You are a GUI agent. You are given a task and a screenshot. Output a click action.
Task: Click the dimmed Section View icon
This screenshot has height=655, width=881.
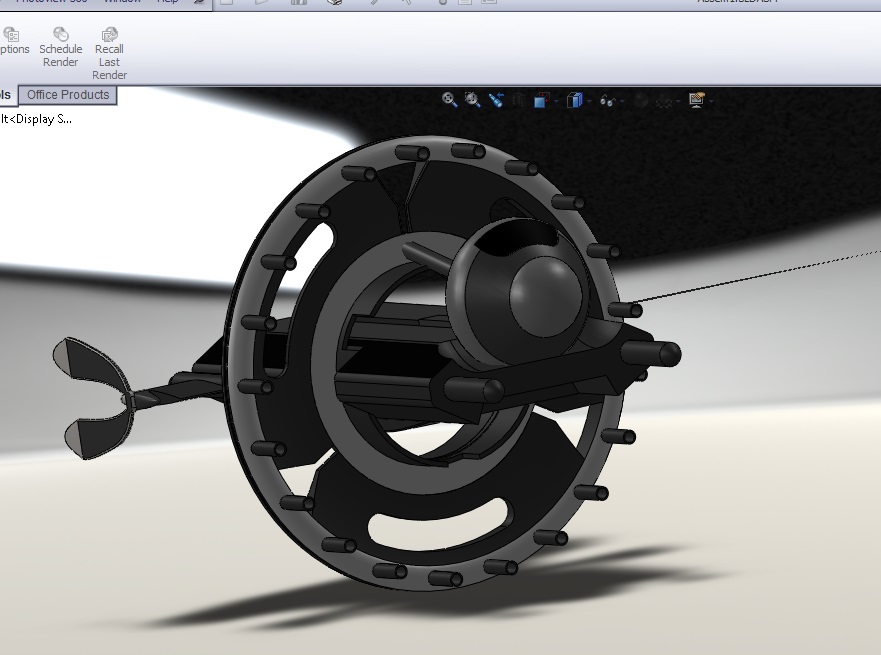[519, 101]
